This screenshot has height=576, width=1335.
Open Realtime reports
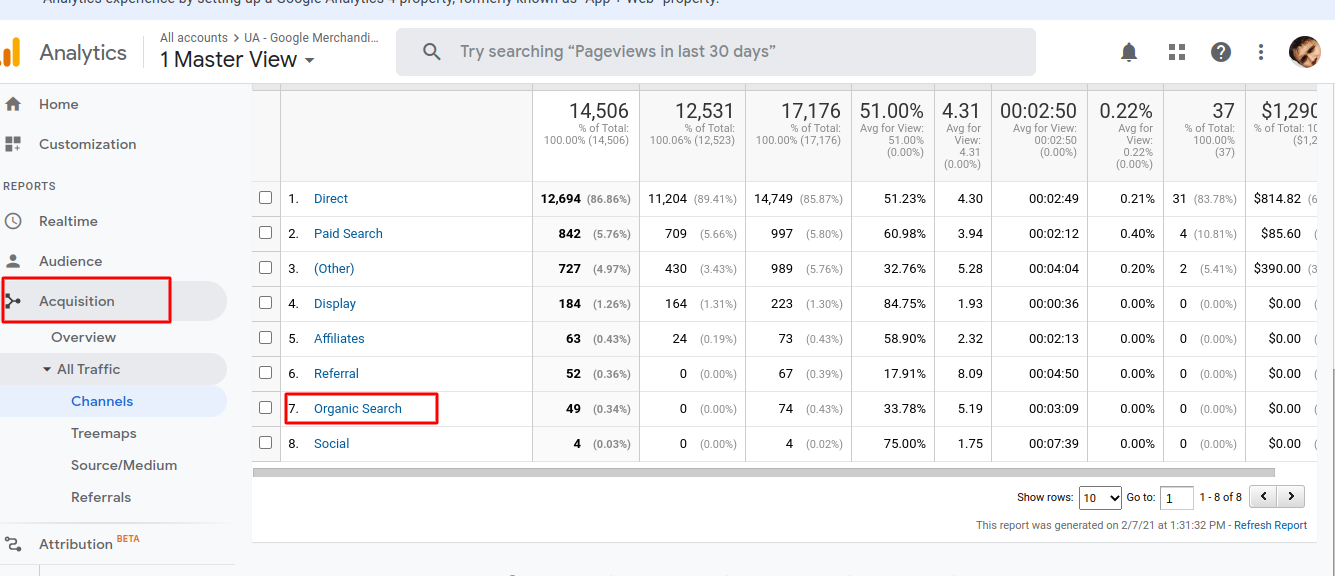[68, 221]
